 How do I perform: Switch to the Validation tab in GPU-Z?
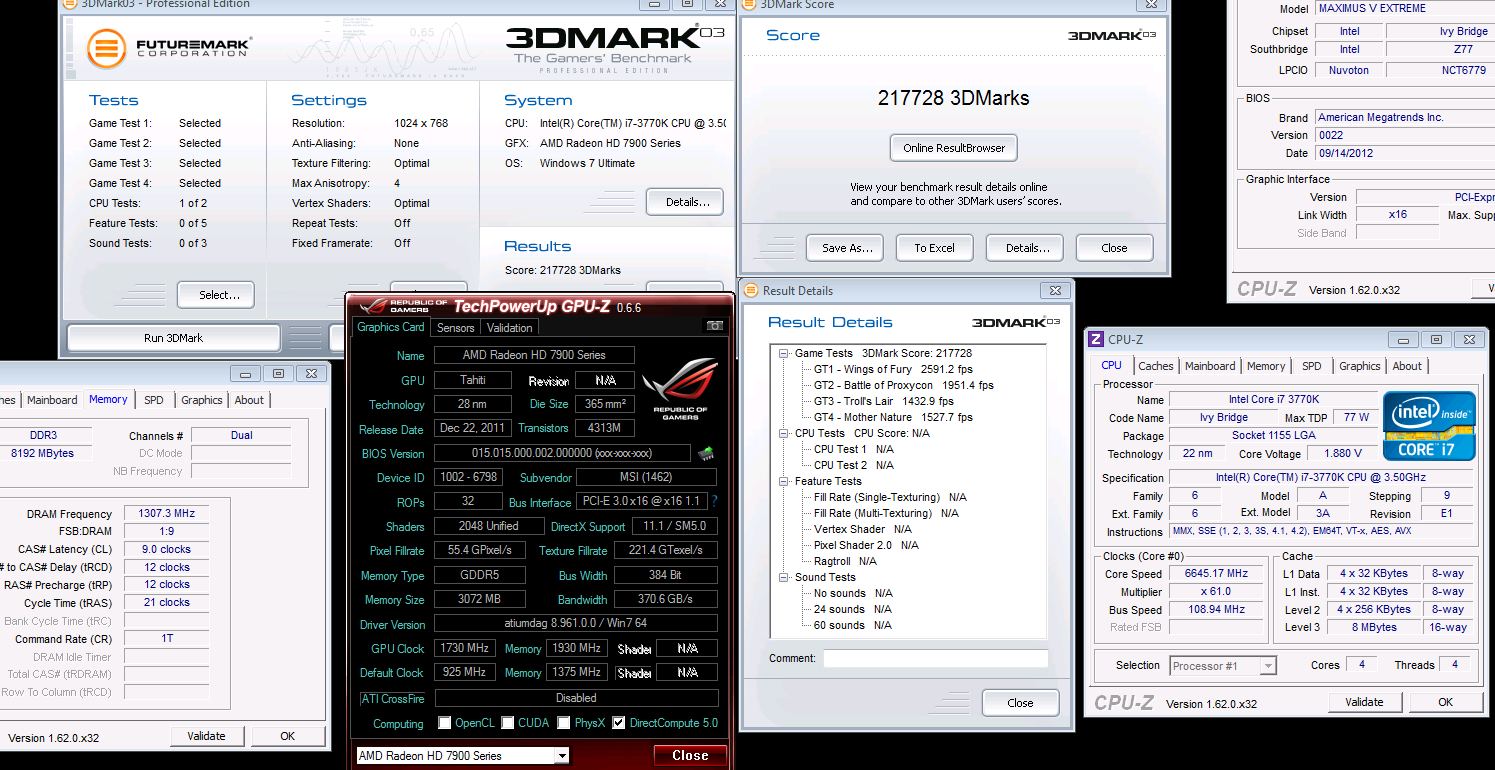pos(510,328)
